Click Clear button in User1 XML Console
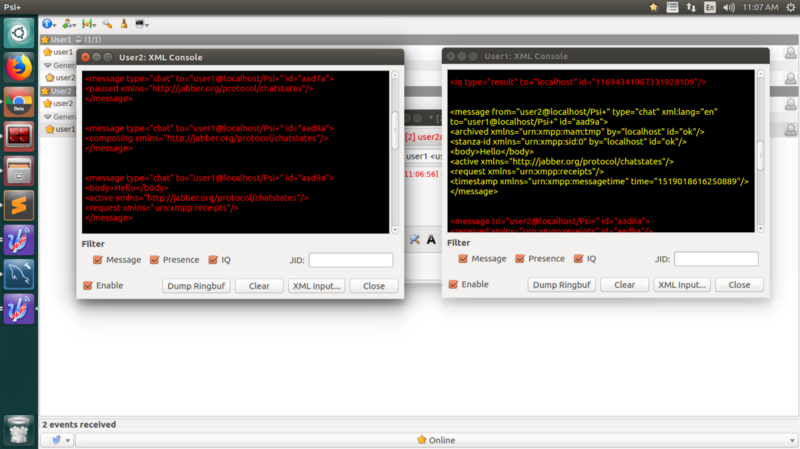 tap(624, 285)
